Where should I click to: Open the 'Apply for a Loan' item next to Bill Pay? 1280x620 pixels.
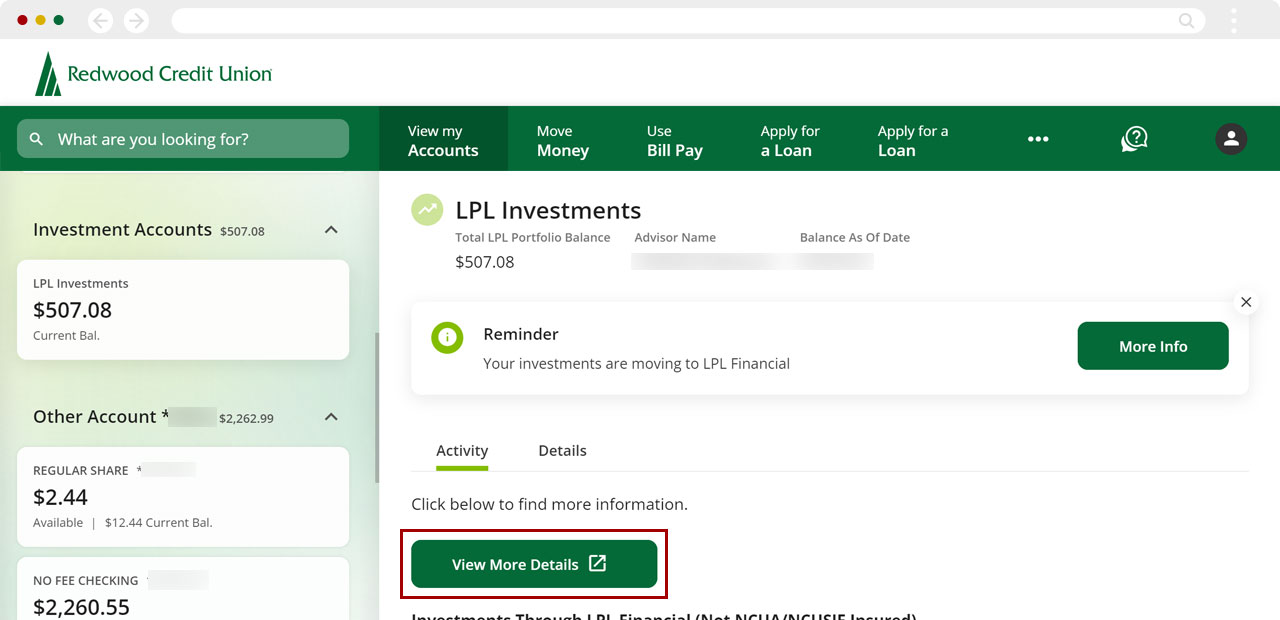(x=789, y=140)
